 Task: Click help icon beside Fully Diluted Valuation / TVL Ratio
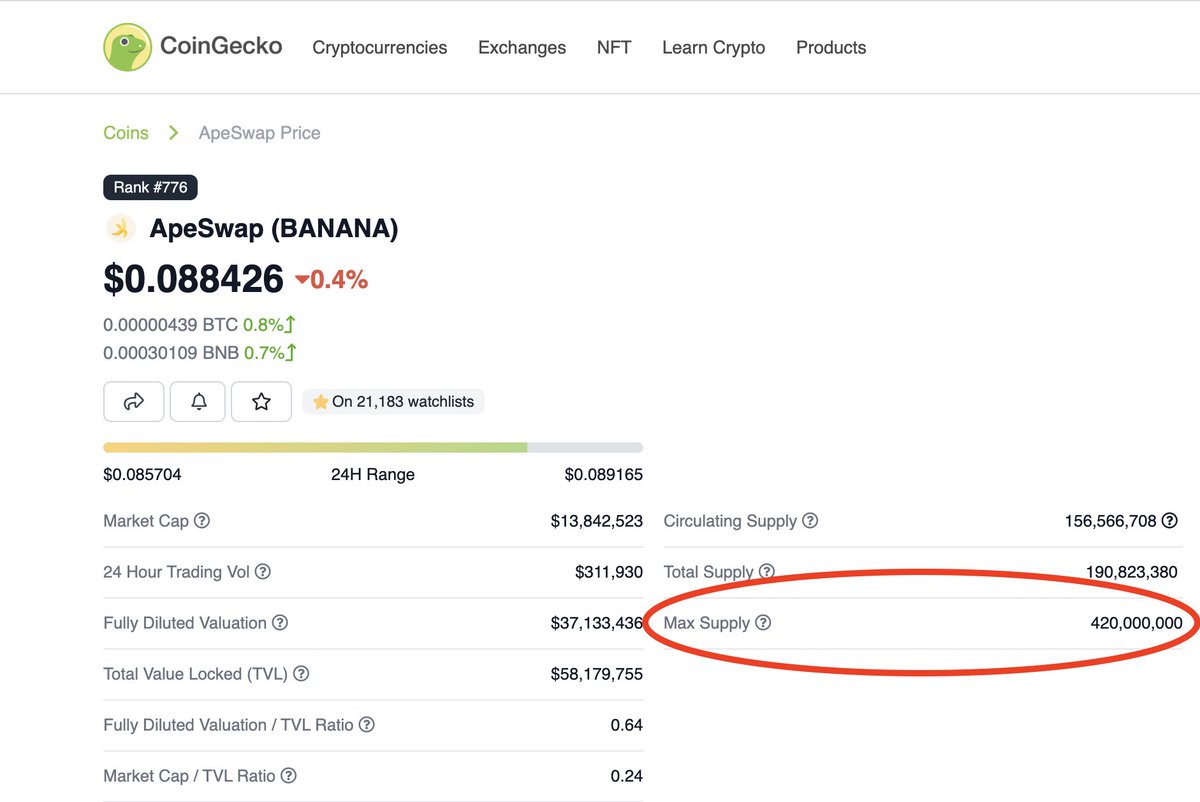tap(367, 725)
